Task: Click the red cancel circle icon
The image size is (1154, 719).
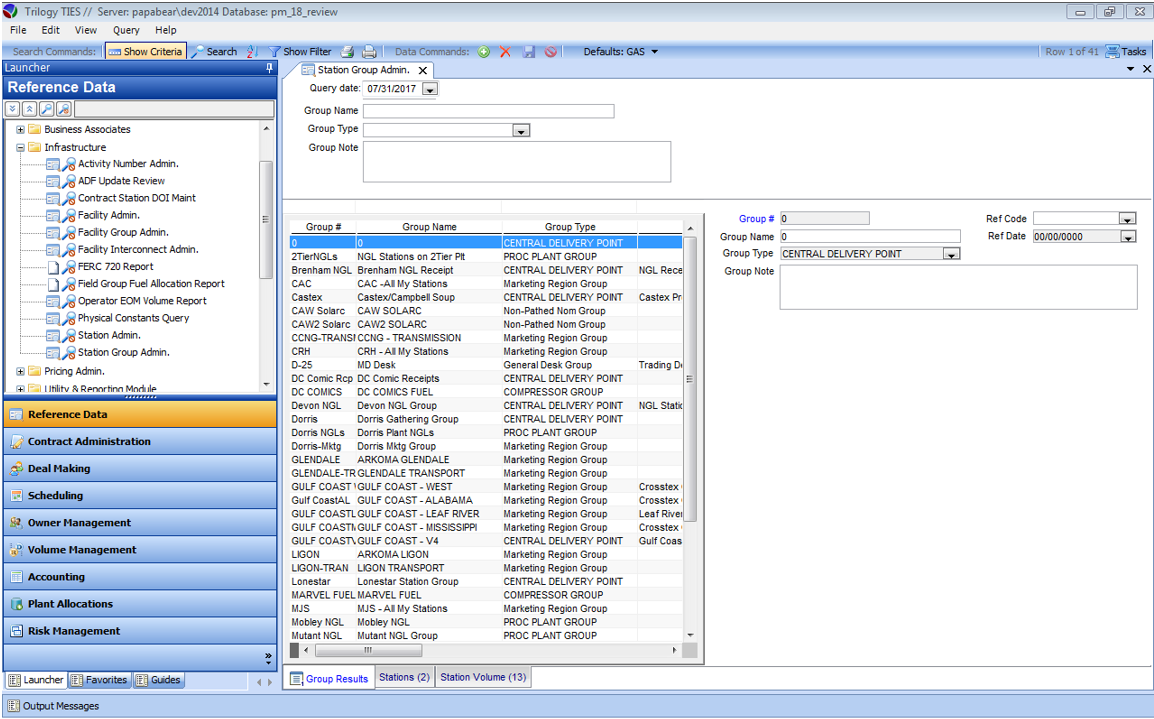Action: point(551,52)
